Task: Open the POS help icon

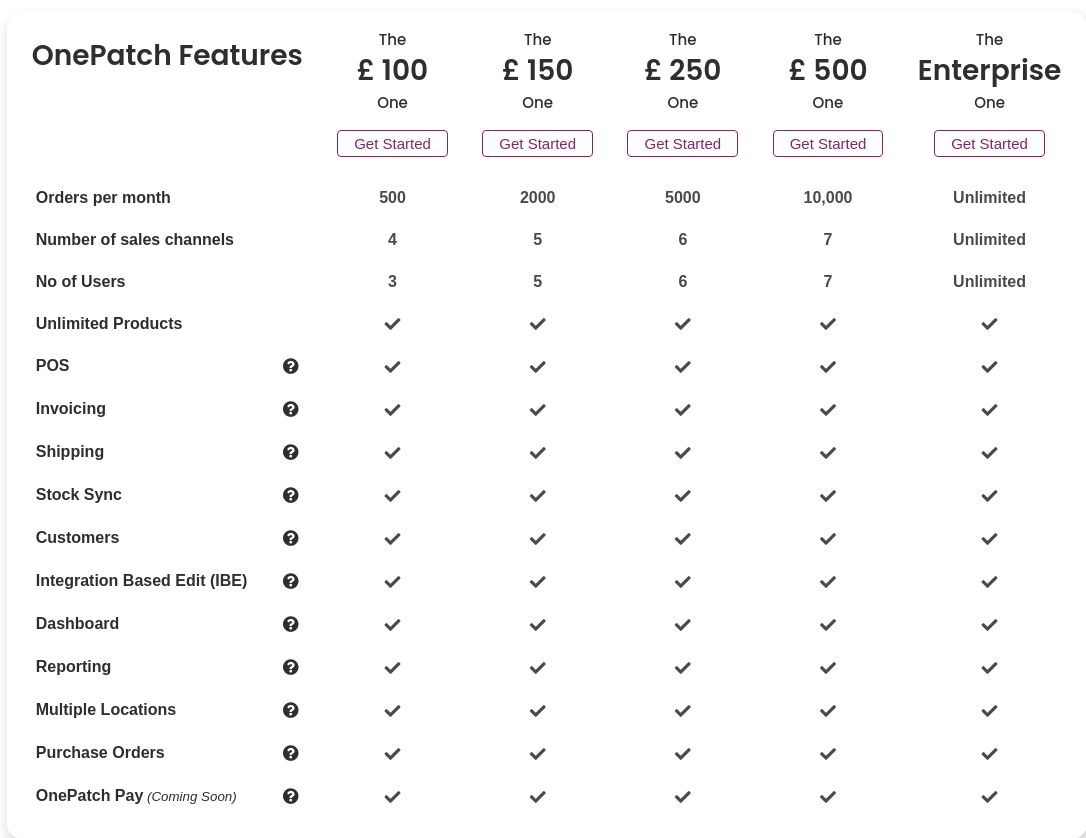Action: (290, 366)
